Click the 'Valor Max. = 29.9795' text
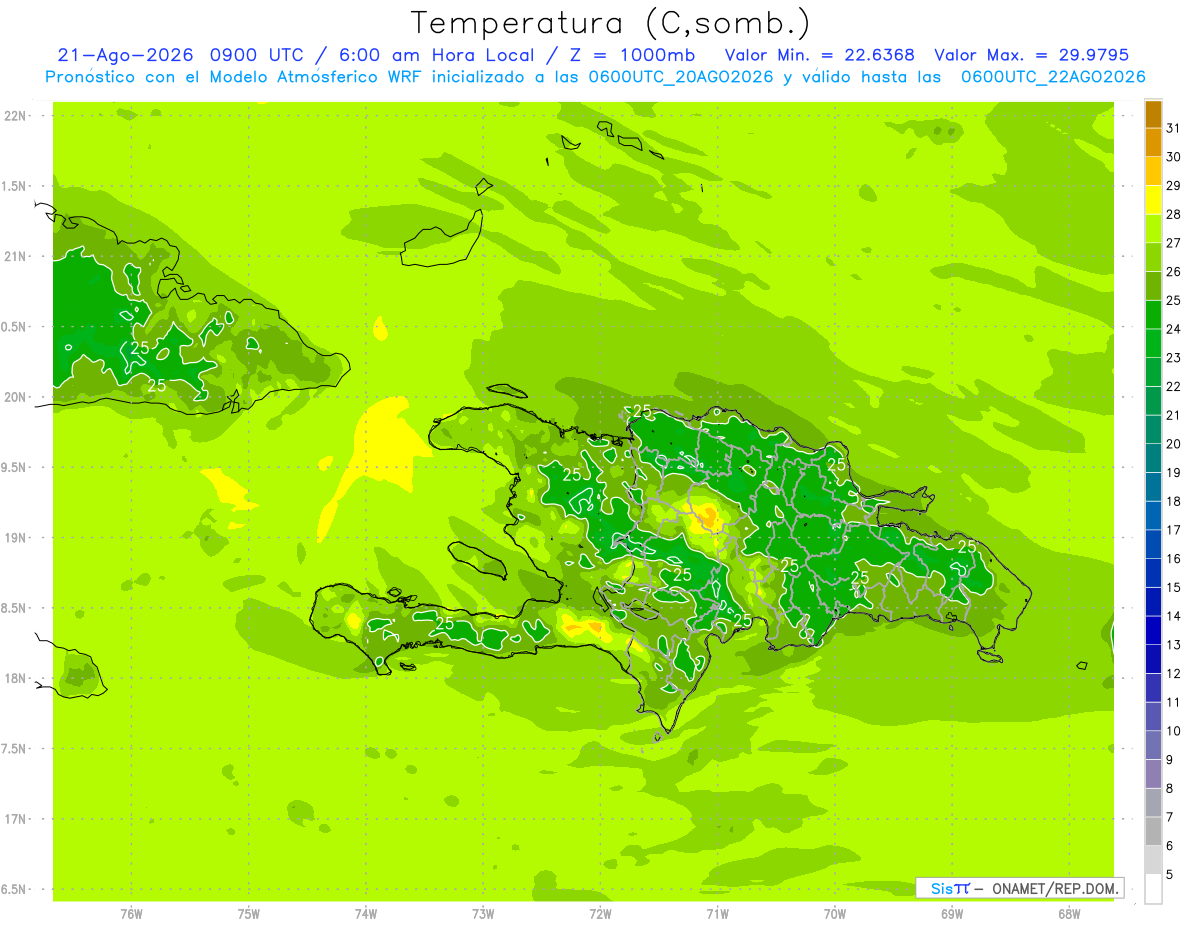 tap(1032, 55)
